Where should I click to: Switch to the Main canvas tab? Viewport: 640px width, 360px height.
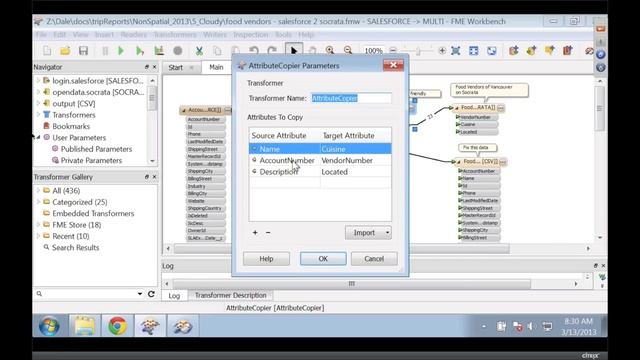click(x=216, y=67)
